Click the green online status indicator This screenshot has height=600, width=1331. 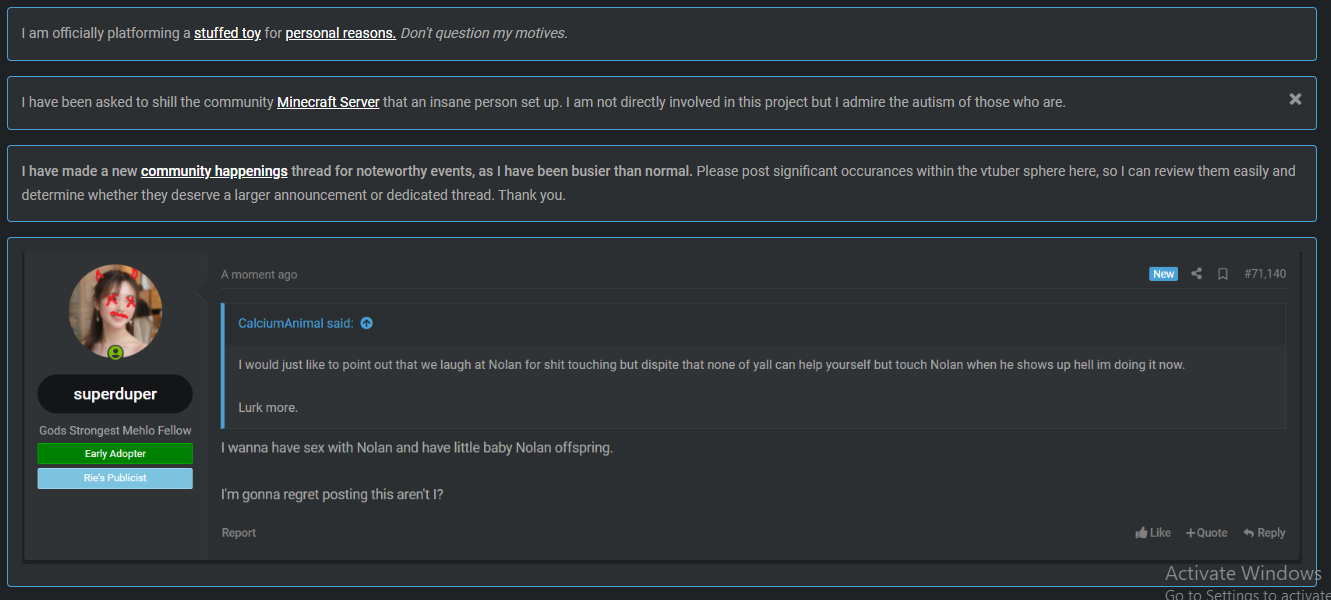pyautogui.click(x=115, y=353)
